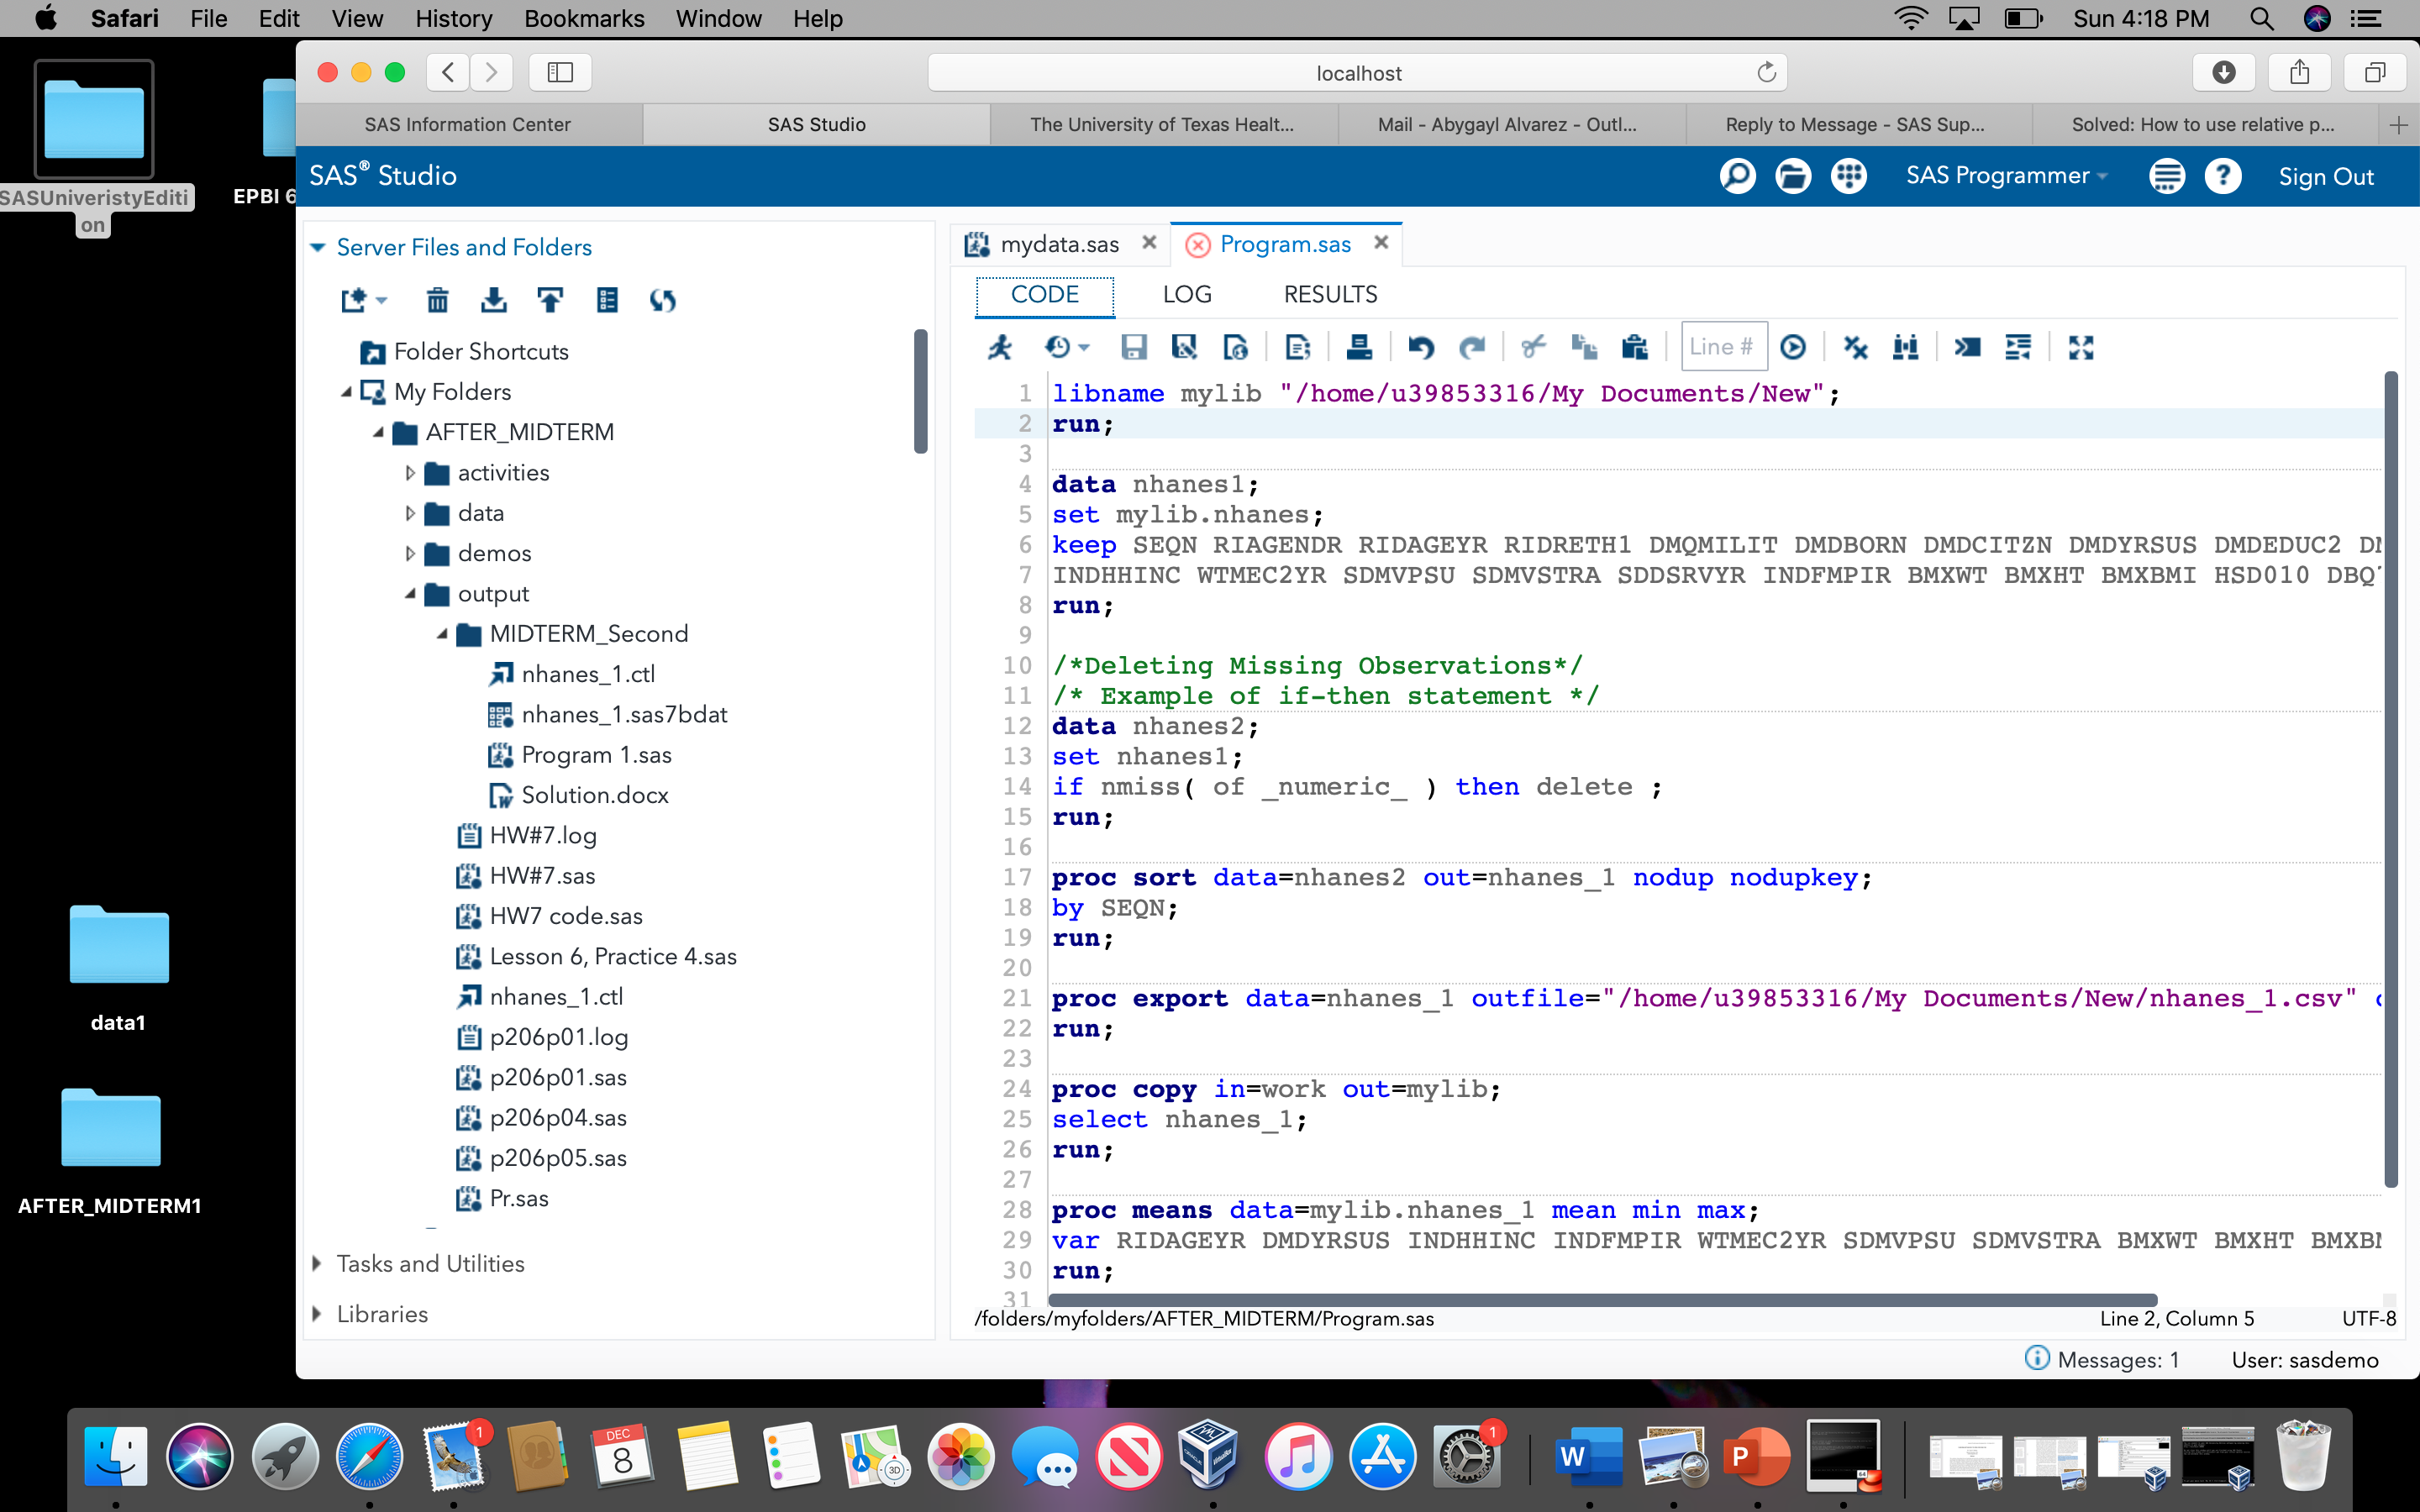The width and height of the screenshot is (2420, 1512).
Task: Click the Undo arrow in code toolbar
Action: pos(1420,347)
